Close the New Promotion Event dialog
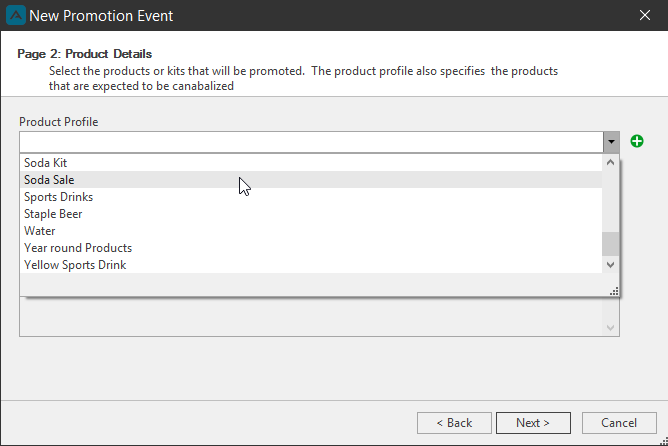 (645, 15)
